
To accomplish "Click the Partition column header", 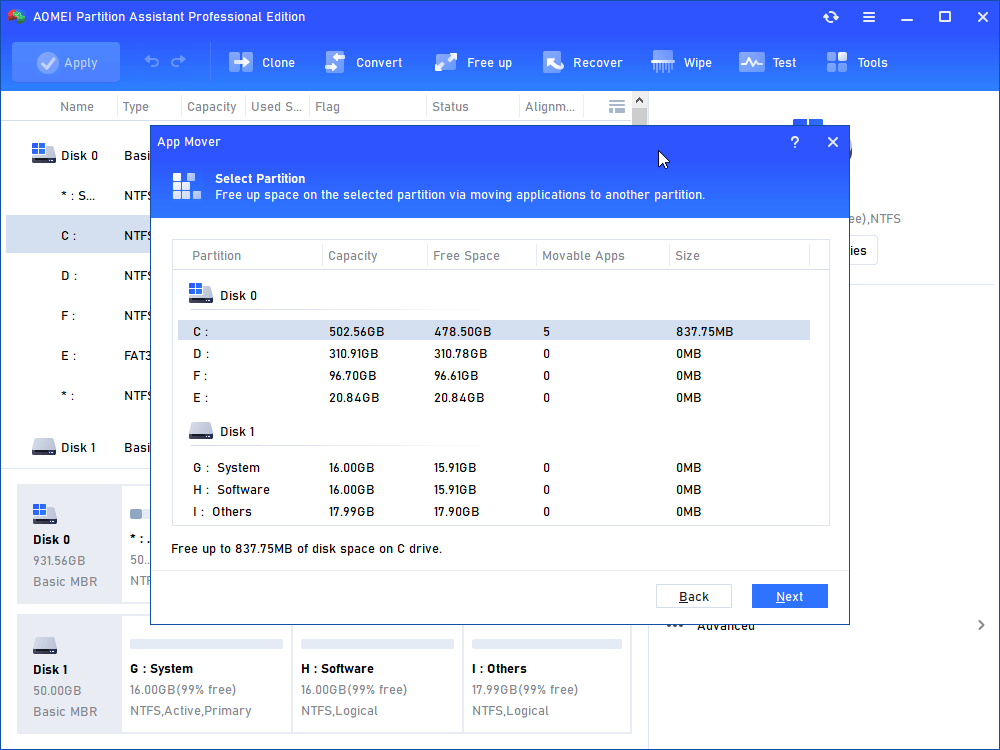I will (x=216, y=256).
